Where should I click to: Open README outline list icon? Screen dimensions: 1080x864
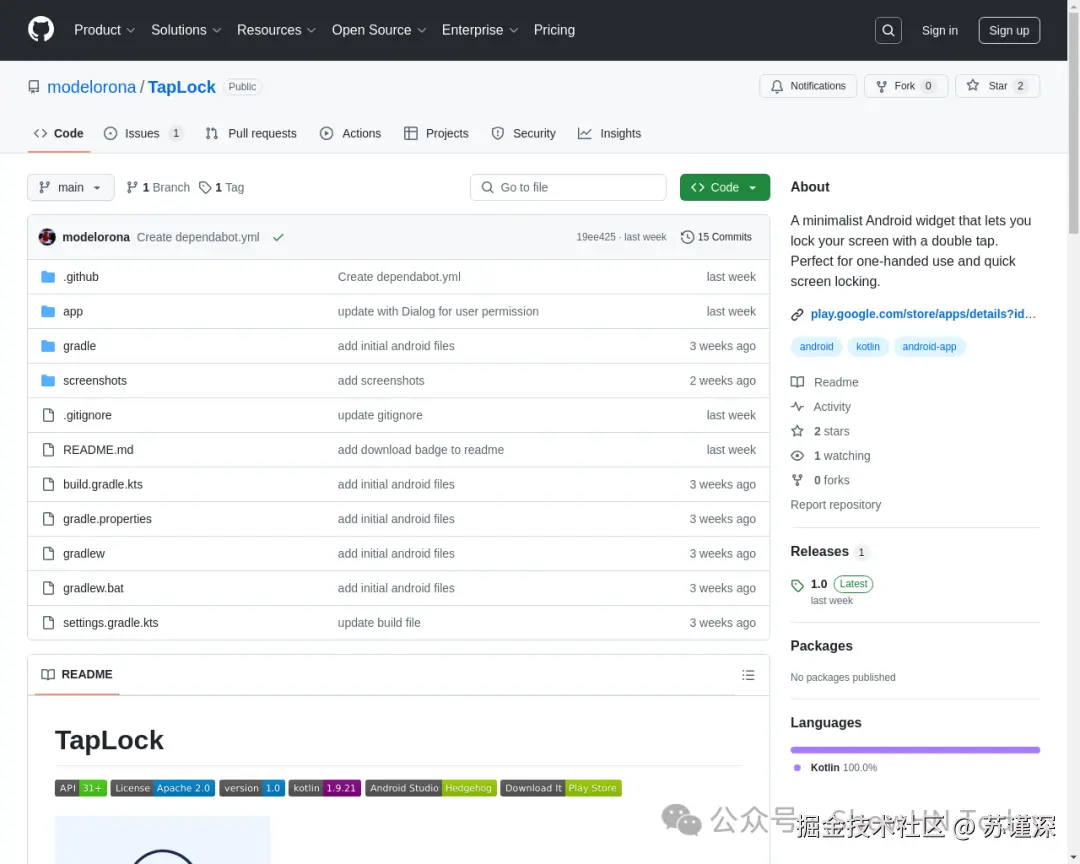748,675
